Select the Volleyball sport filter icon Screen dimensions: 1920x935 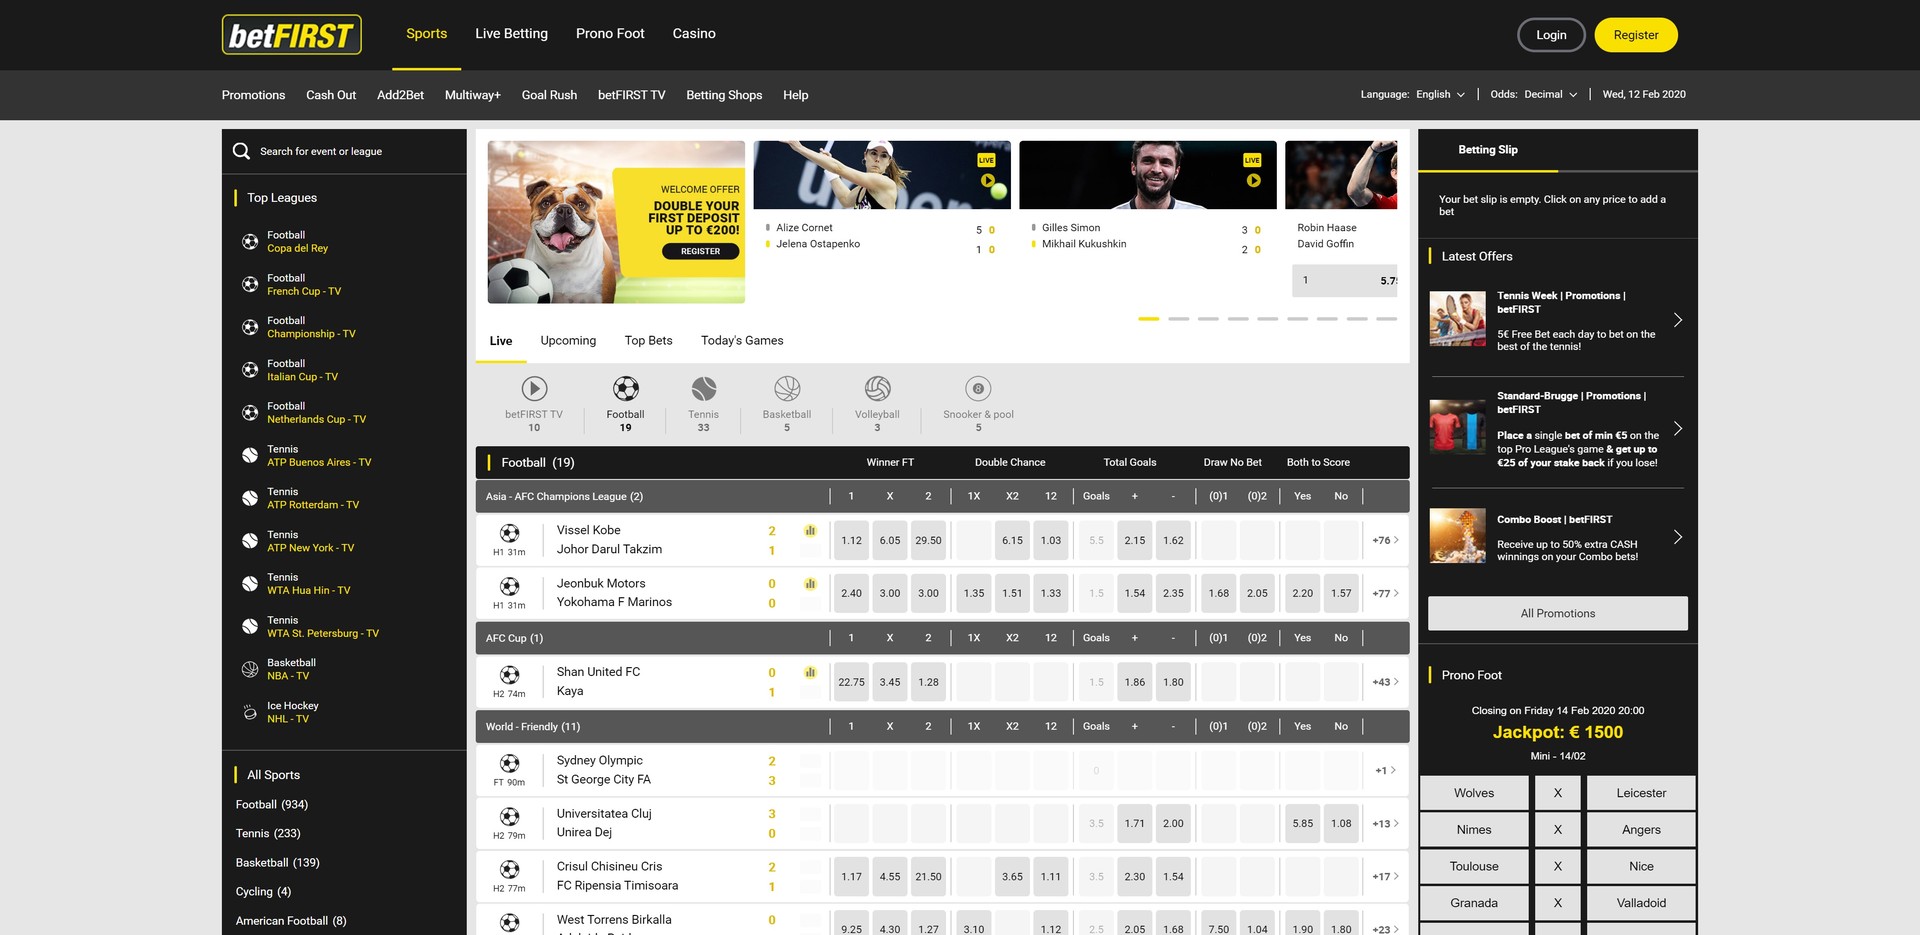pyautogui.click(x=877, y=388)
